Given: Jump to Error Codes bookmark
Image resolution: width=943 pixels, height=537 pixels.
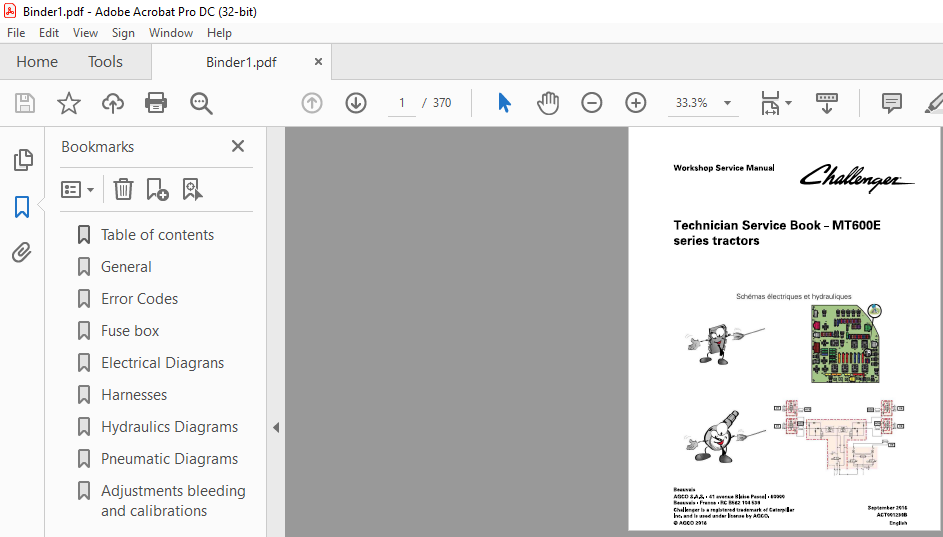Looking at the screenshot, I should (x=140, y=299).
